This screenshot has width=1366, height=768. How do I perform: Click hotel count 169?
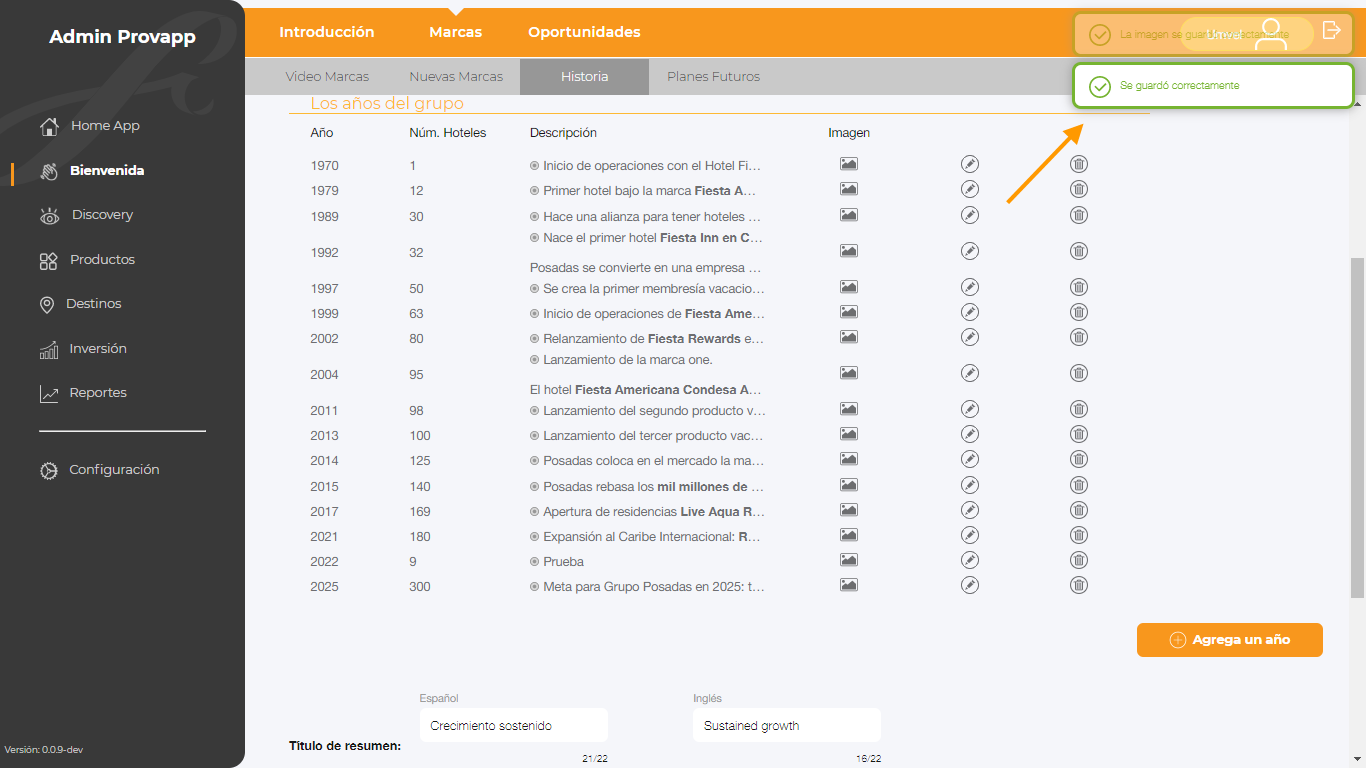pos(420,512)
